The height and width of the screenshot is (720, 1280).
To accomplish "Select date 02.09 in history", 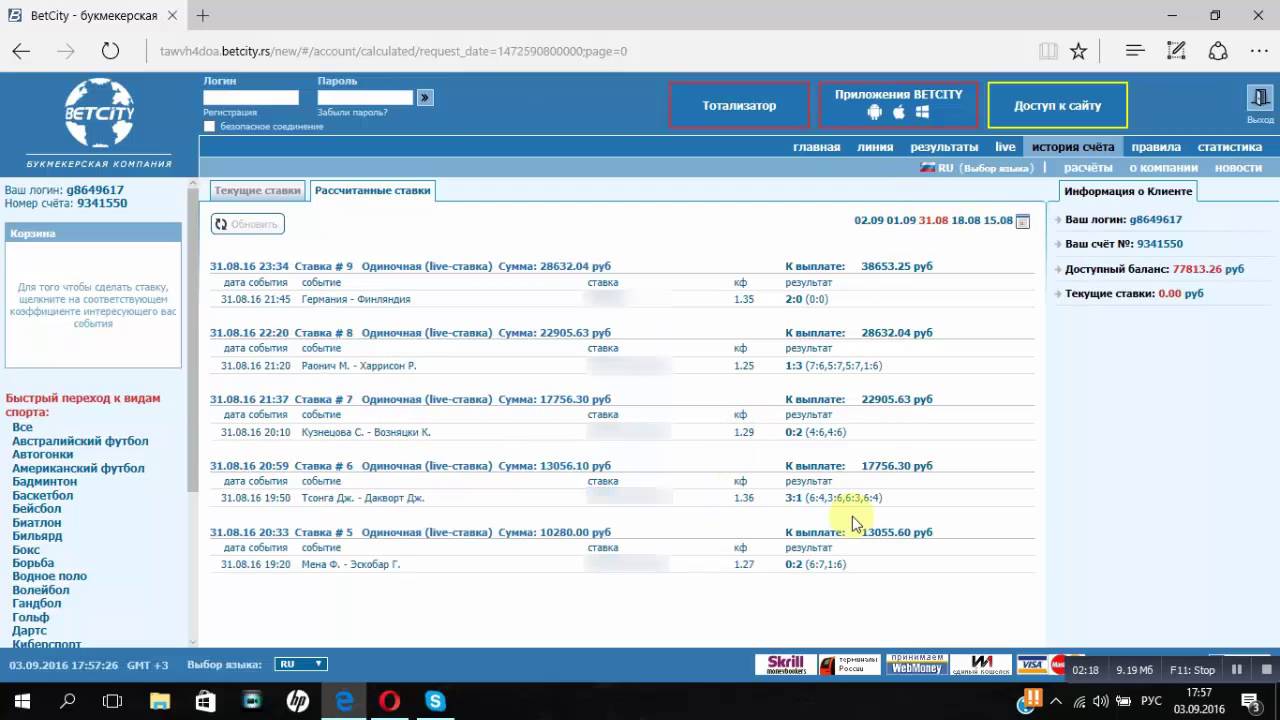I will pos(869,221).
